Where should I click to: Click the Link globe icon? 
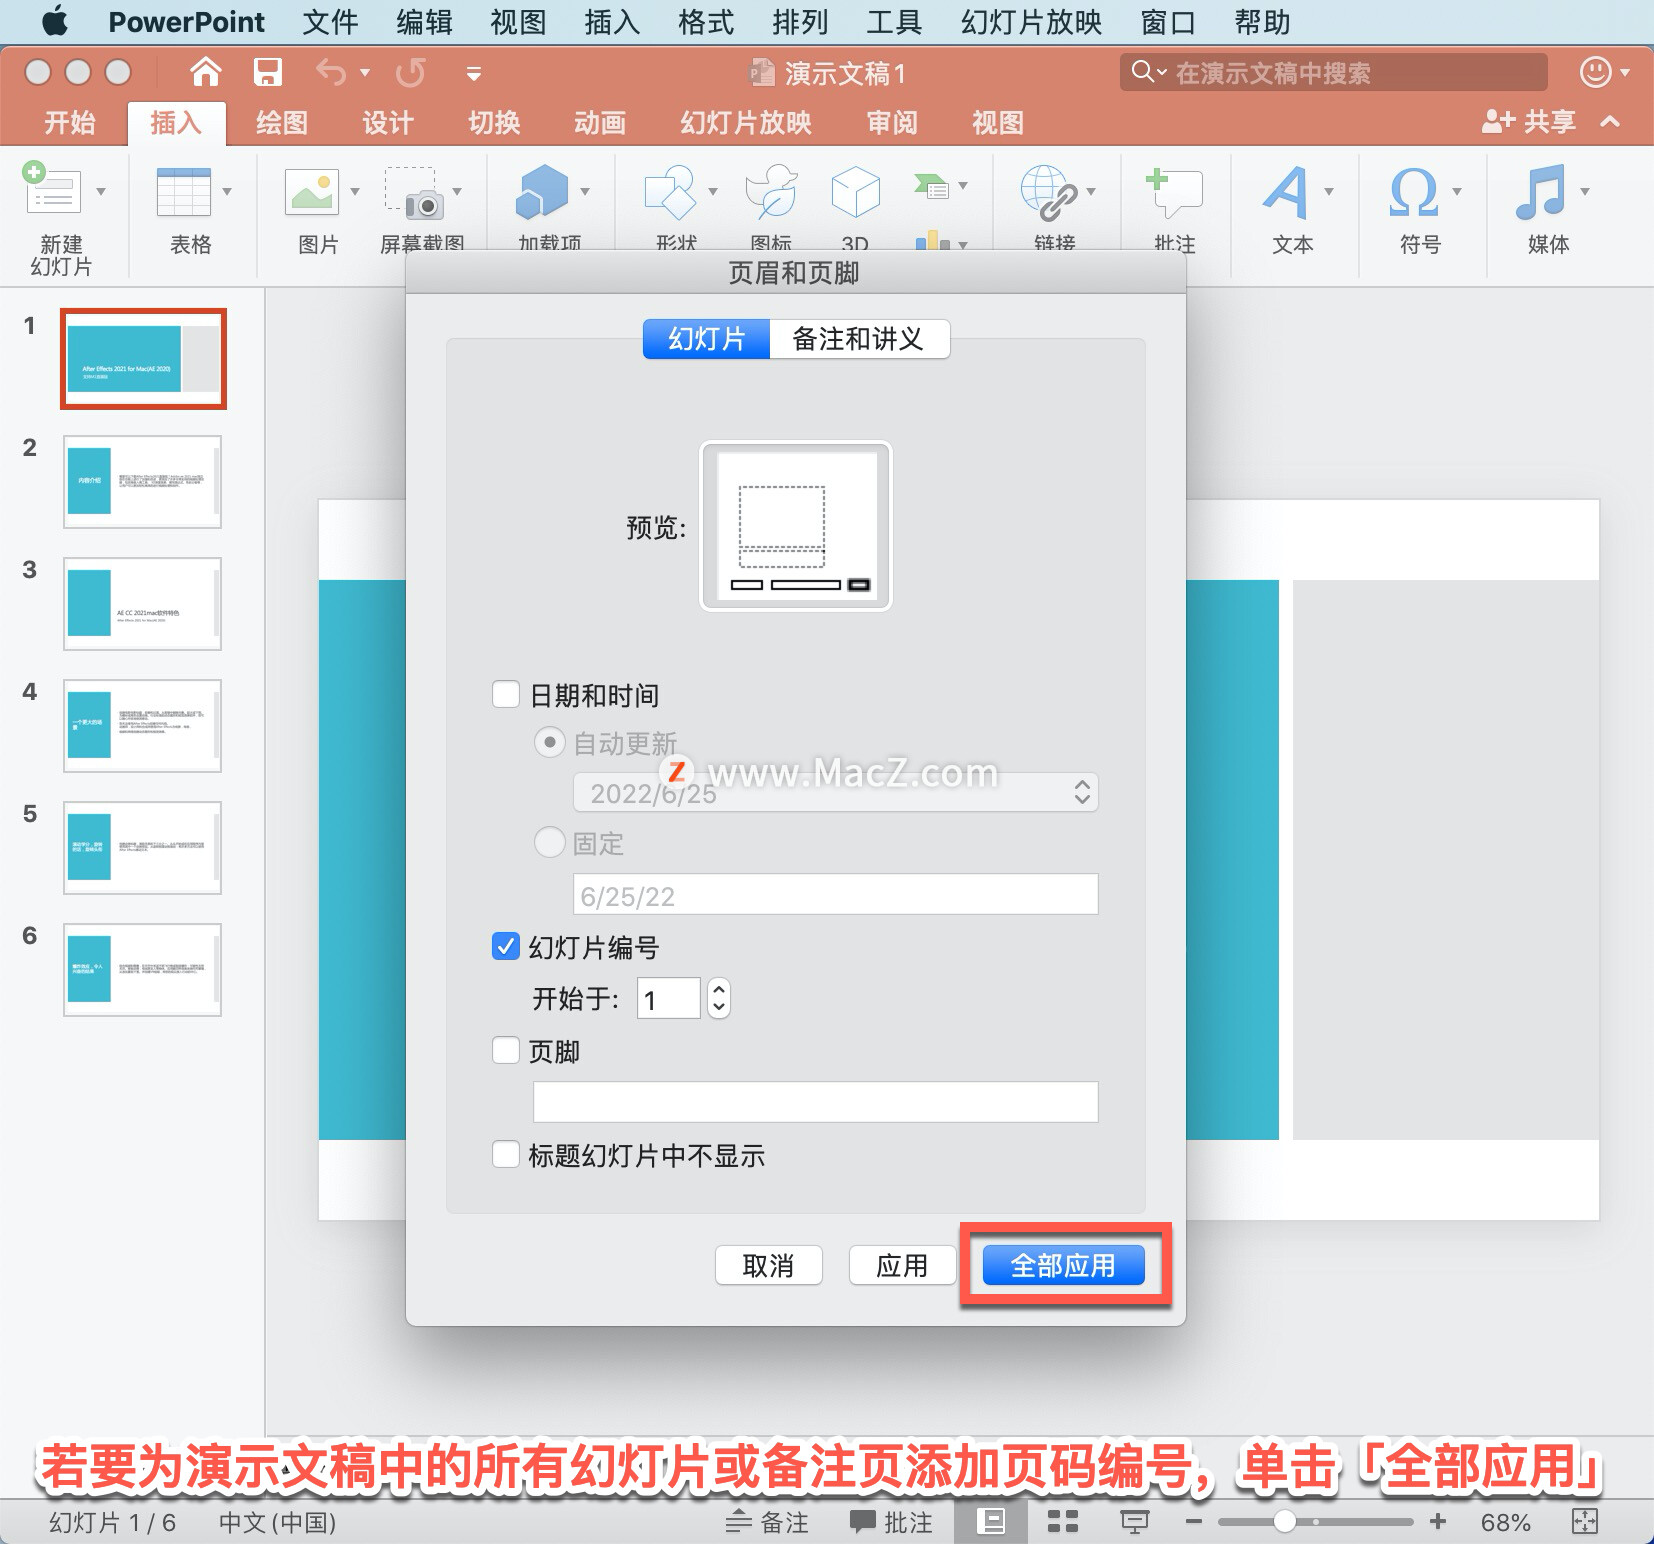click(1049, 193)
